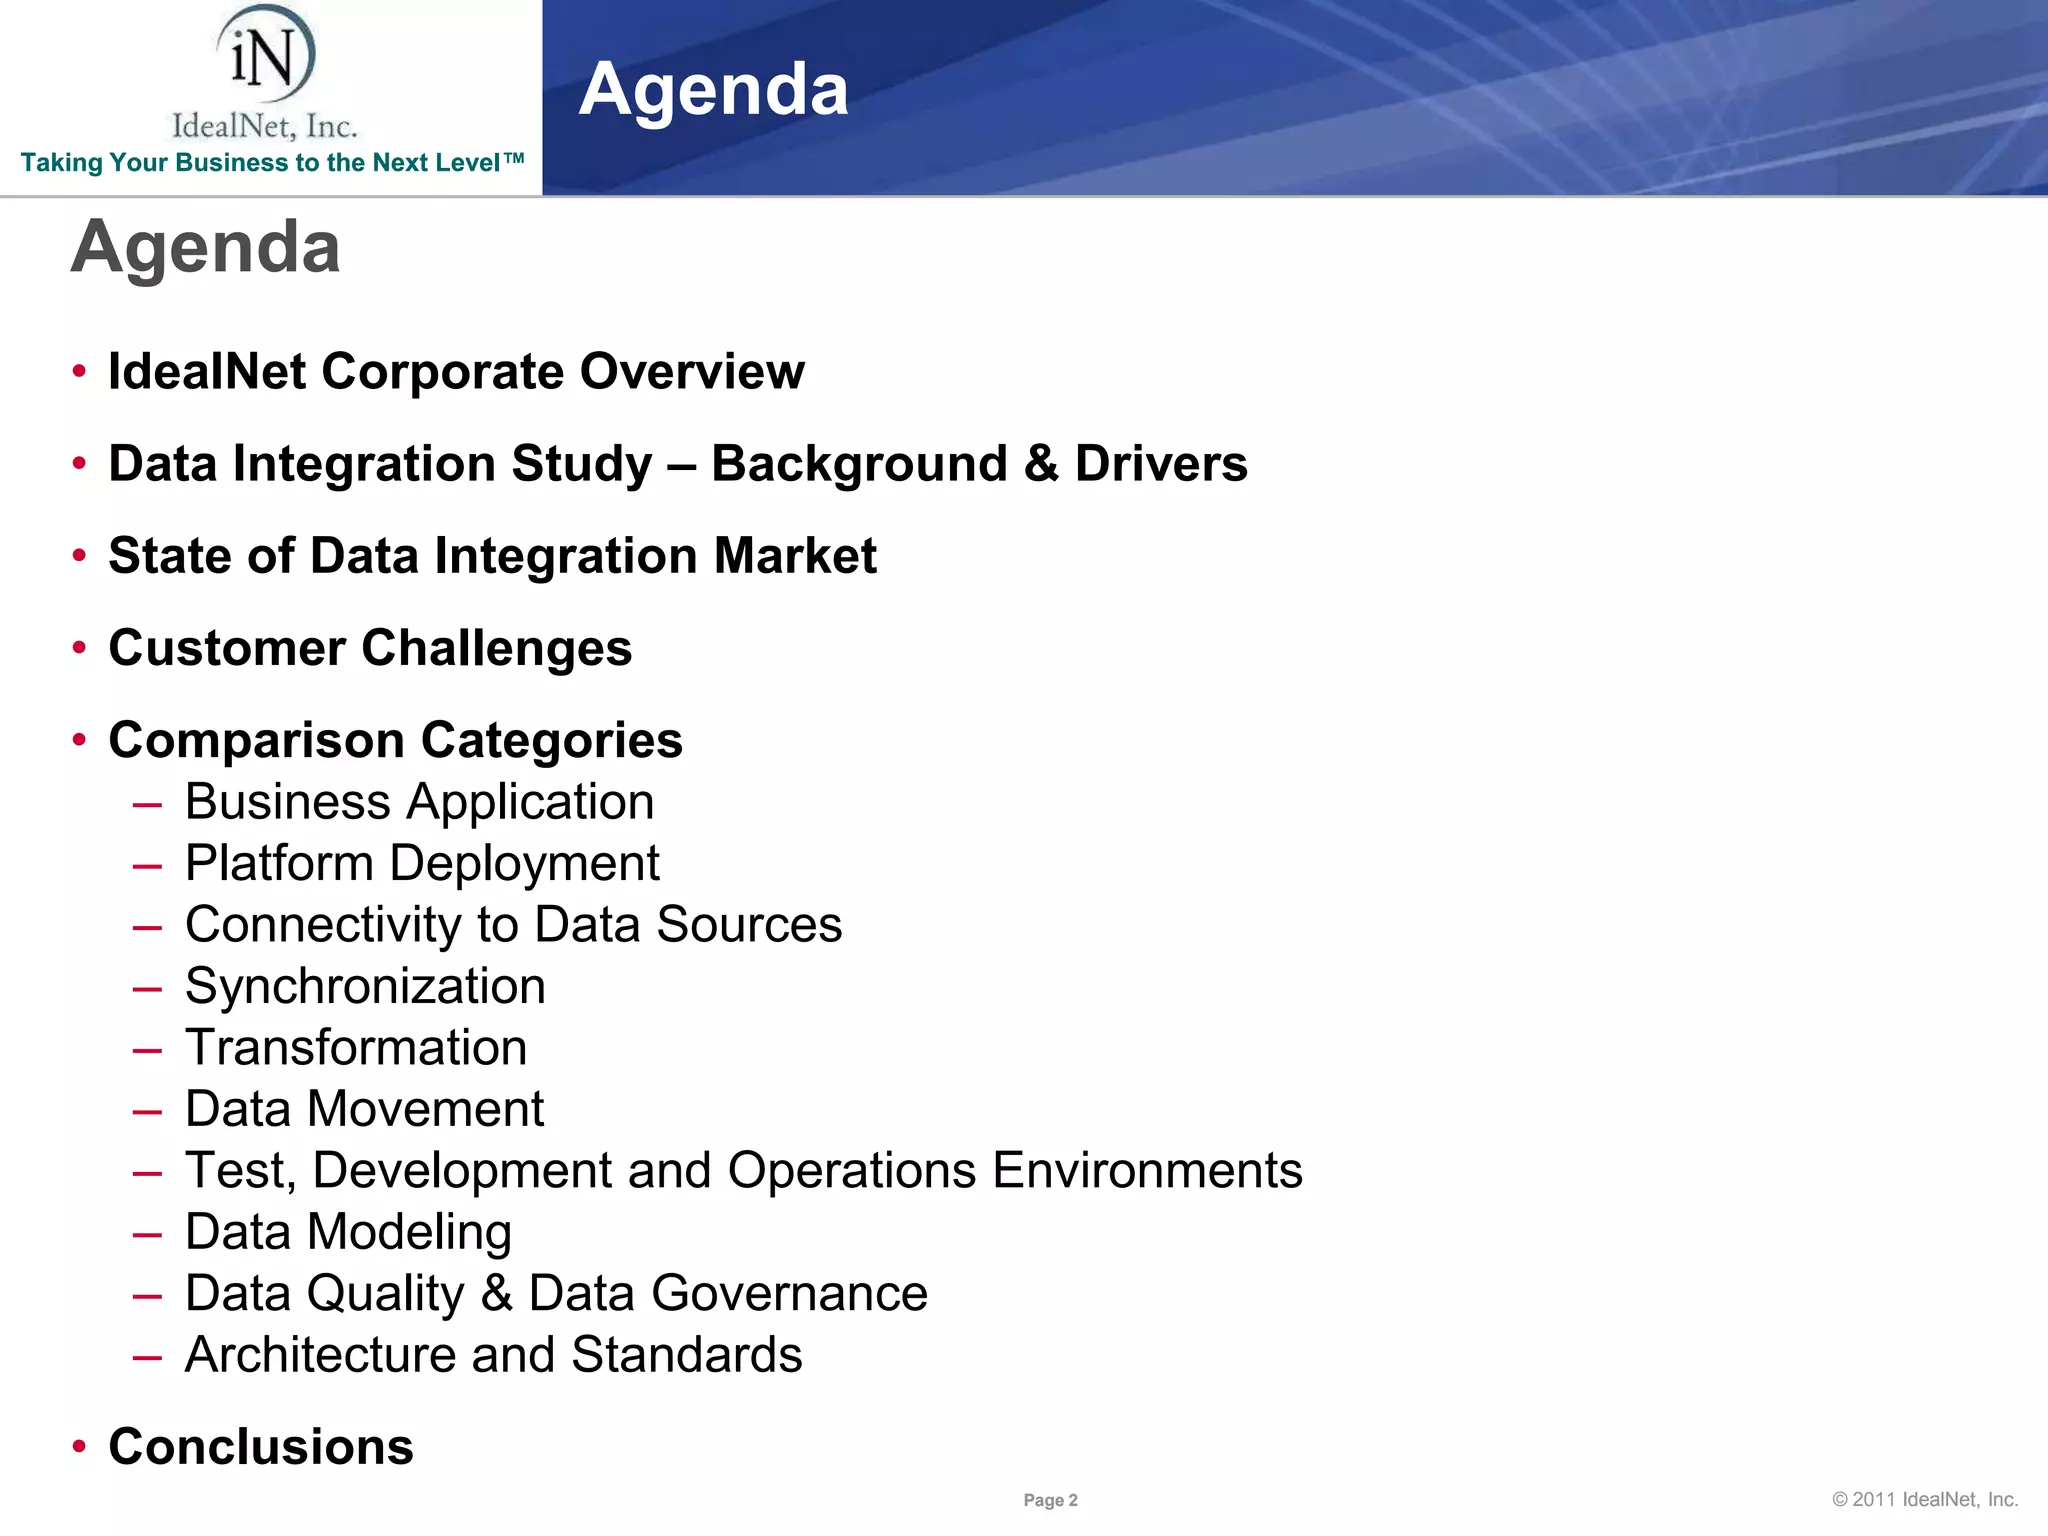The width and height of the screenshot is (2048, 1536).
Task: Click the Page 2 footer label
Action: click(1050, 1500)
